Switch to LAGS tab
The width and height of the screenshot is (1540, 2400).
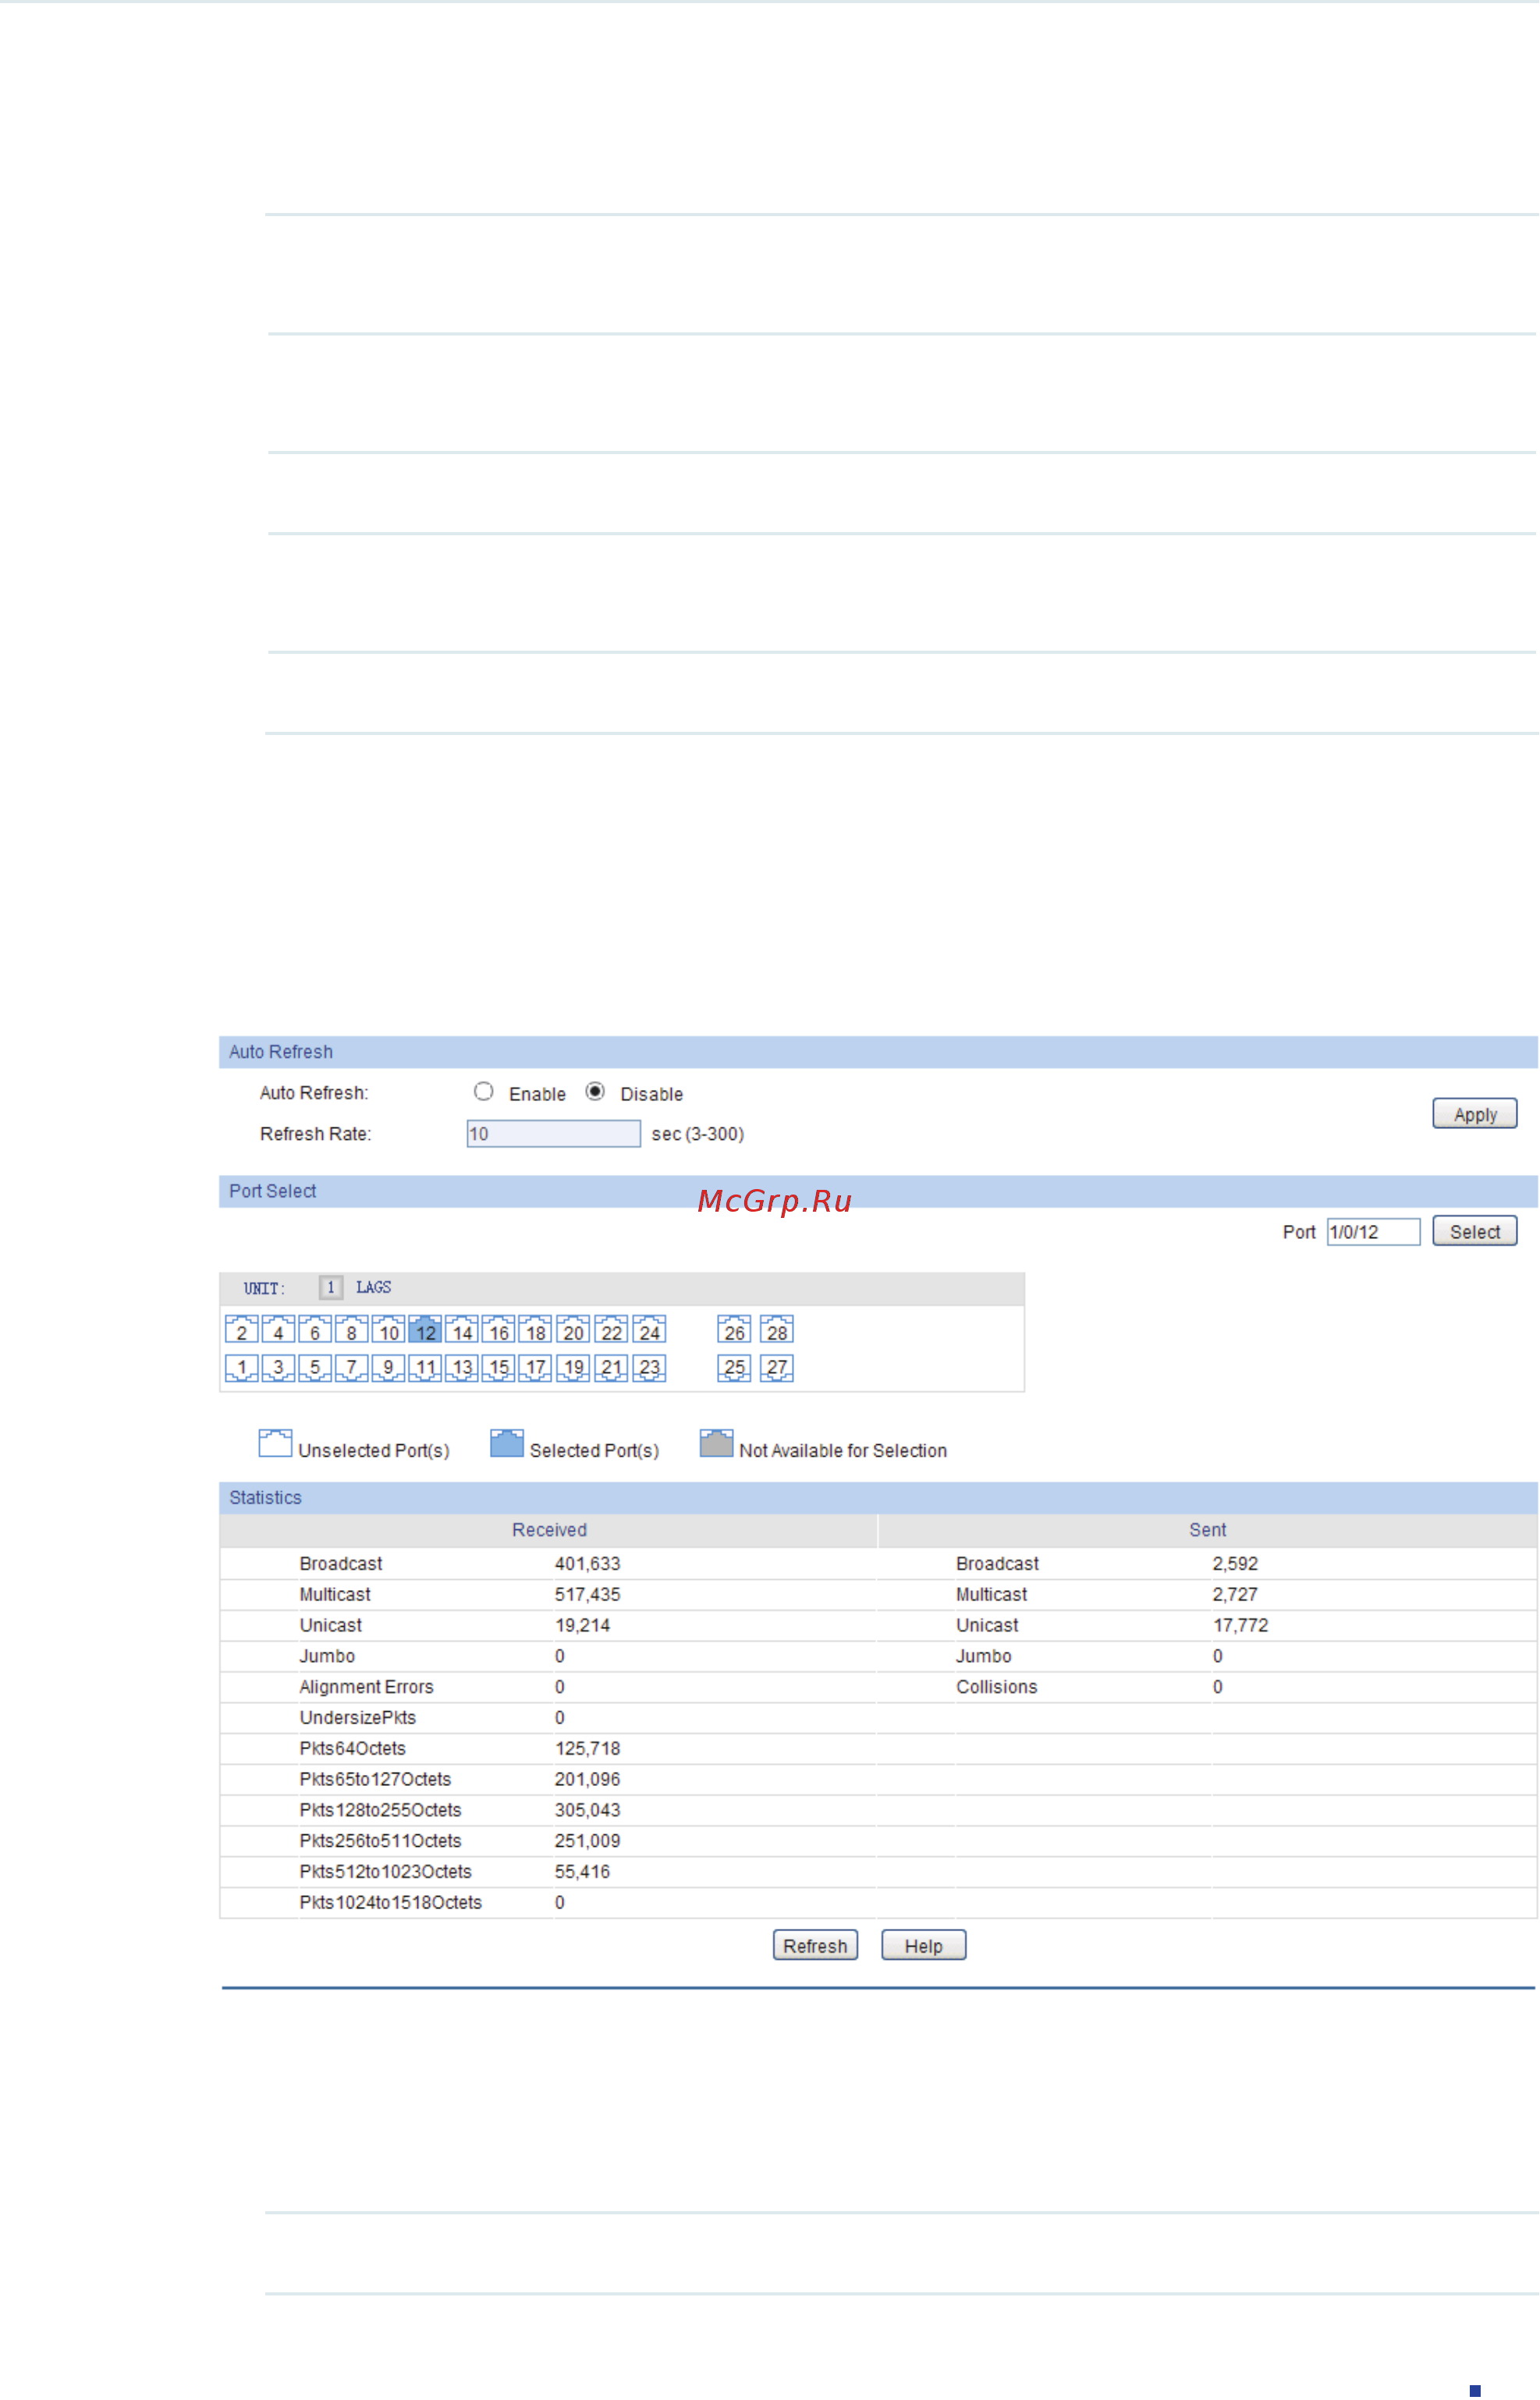pyautogui.click(x=374, y=1288)
